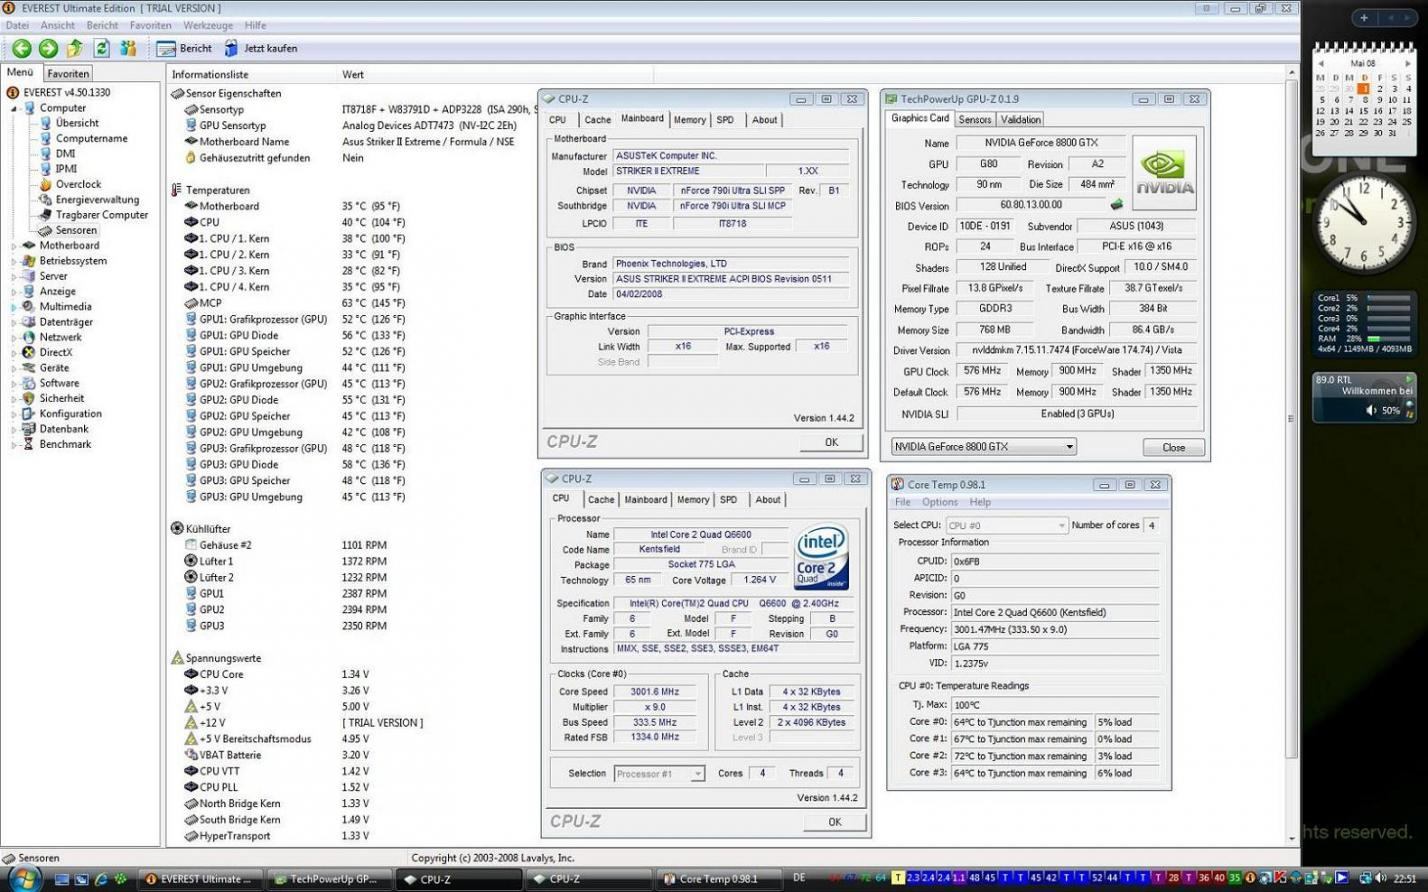Open SPD tab in upper CPU-Z window
Viewport: 1428px width, 892px height.
click(725, 120)
